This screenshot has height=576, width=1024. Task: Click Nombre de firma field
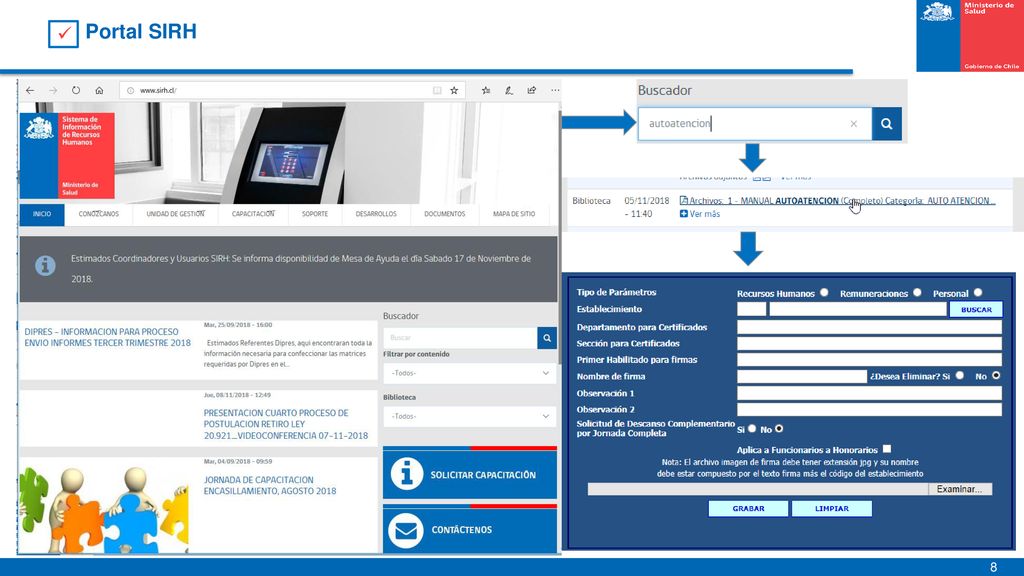[802, 376]
